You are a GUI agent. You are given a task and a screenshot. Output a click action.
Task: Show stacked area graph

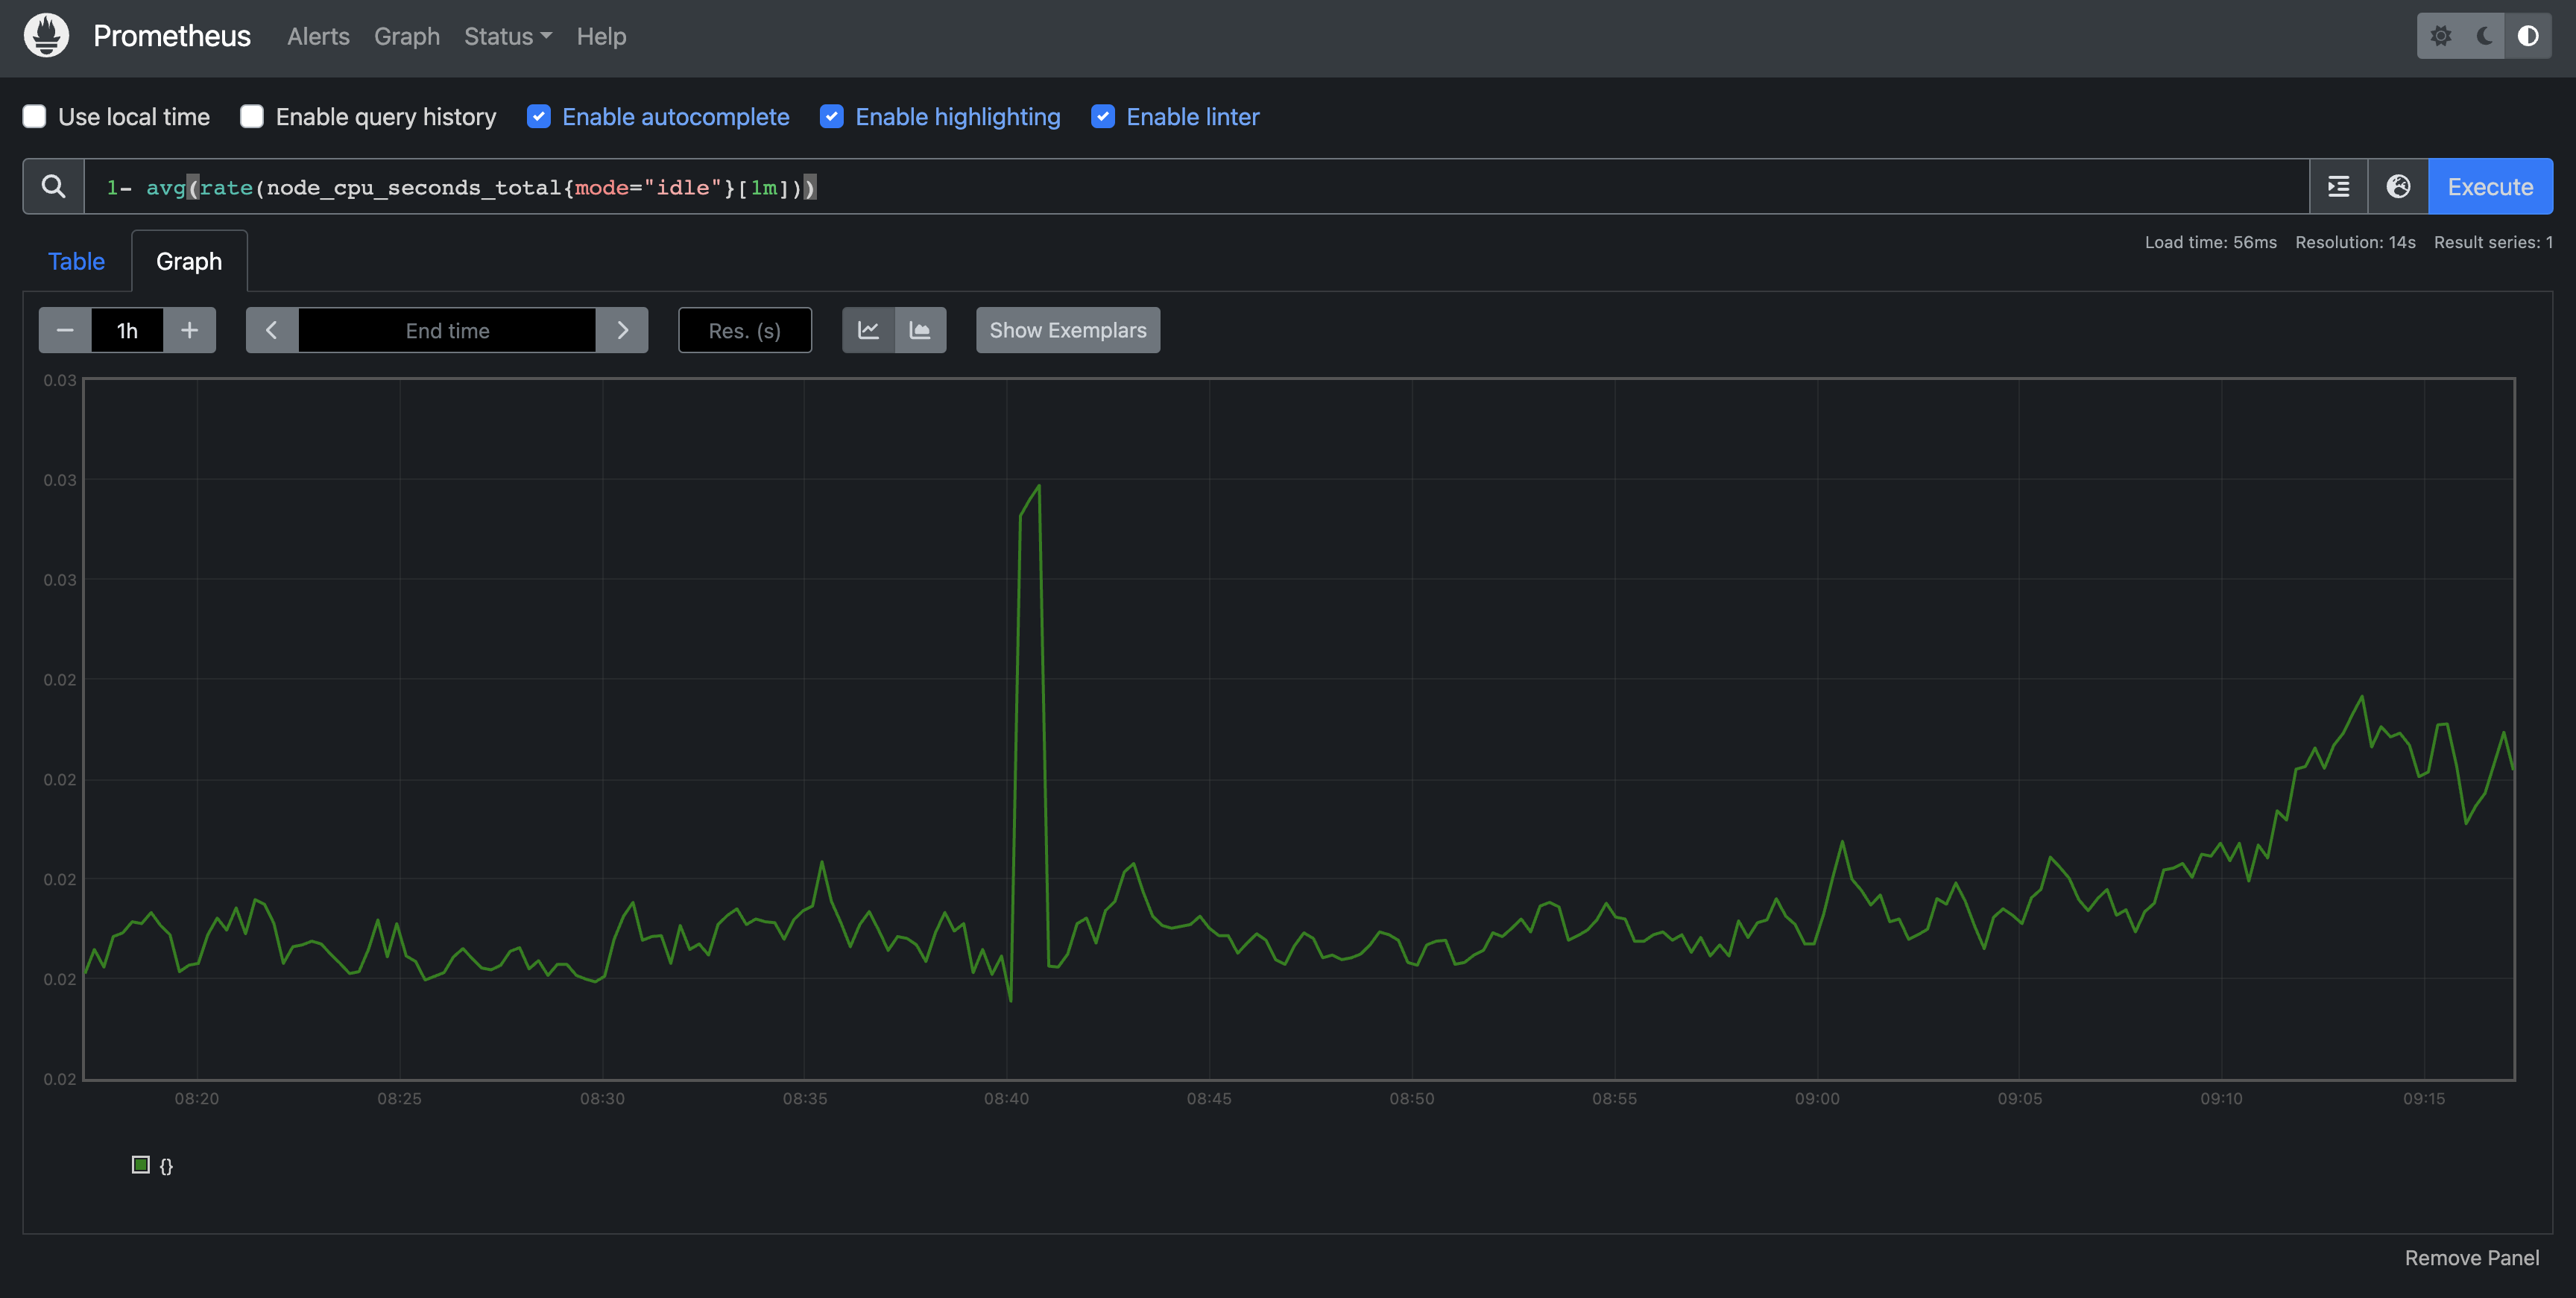(x=920, y=330)
